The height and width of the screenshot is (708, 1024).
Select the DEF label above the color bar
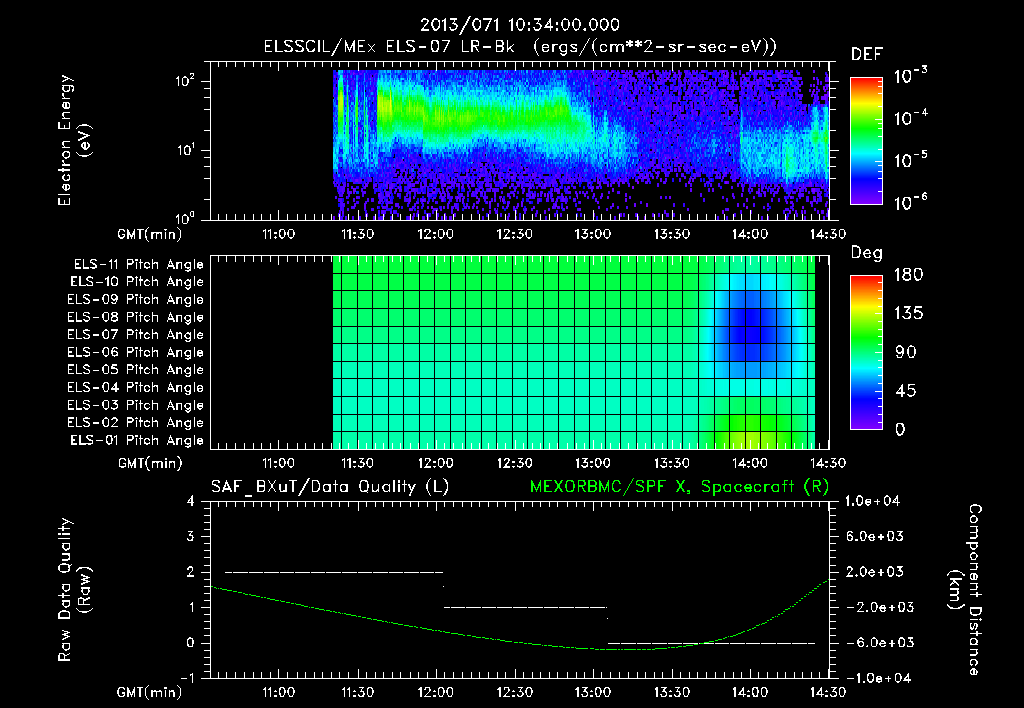pos(867,55)
